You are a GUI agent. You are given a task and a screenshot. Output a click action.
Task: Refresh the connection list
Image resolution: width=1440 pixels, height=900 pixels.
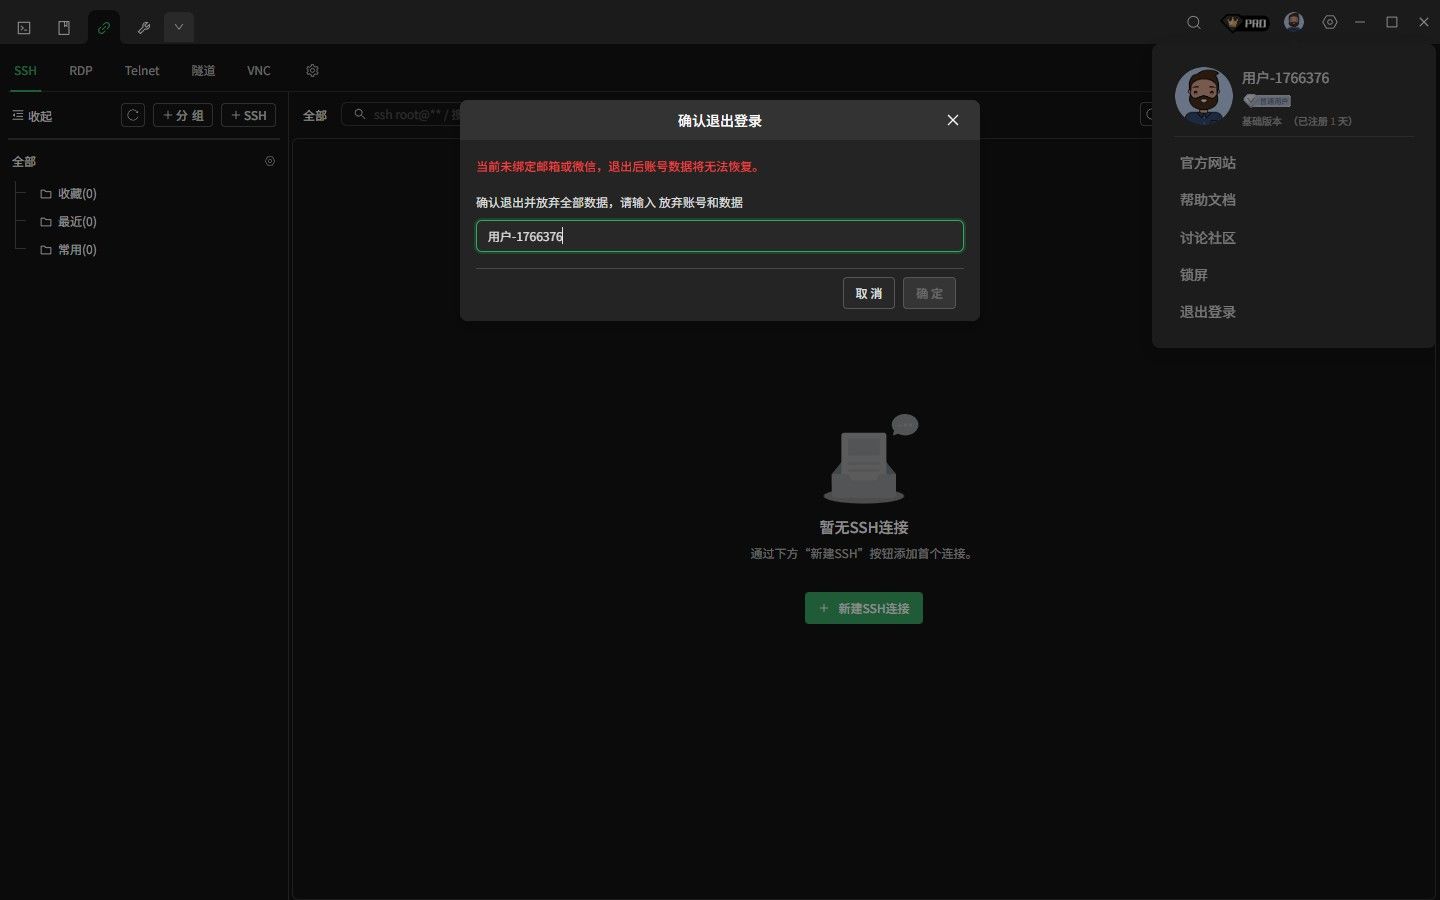pyautogui.click(x=133, y=115)
